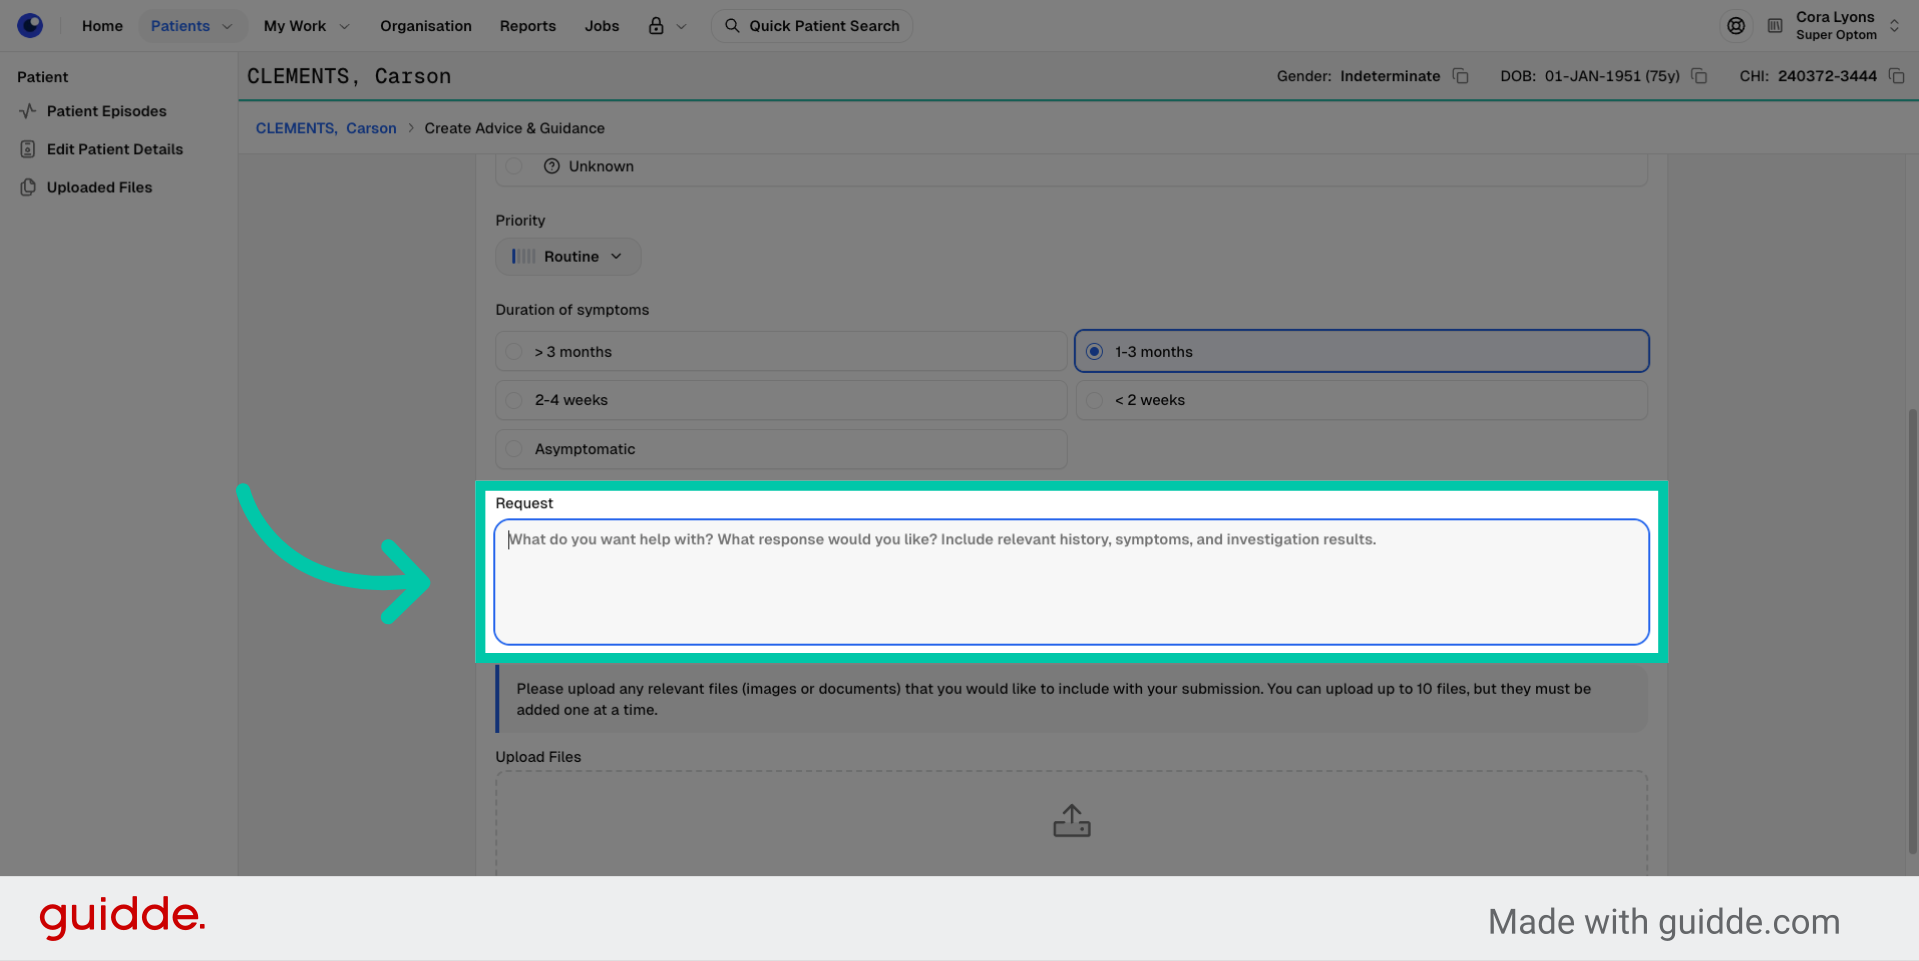Select the < 2 weeks duration

(1361, 400)
